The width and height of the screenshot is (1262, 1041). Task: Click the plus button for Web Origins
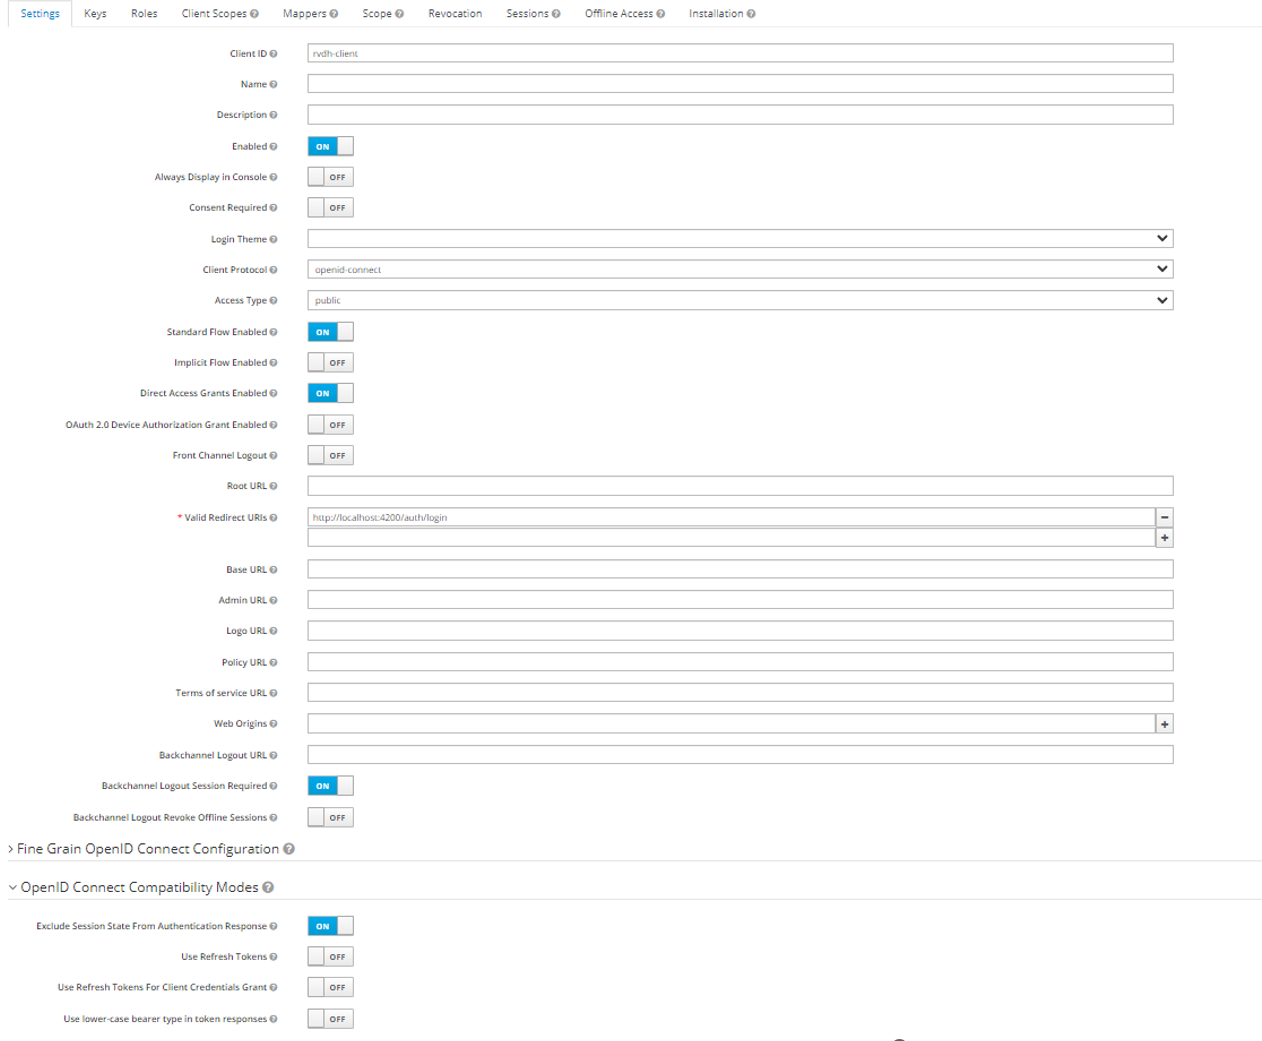[x=1164, y=724]
